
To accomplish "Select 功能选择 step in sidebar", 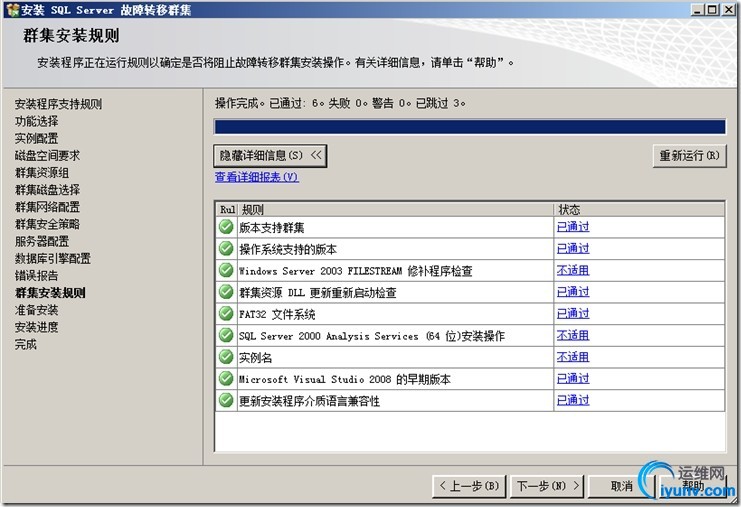I will point(36,121).
